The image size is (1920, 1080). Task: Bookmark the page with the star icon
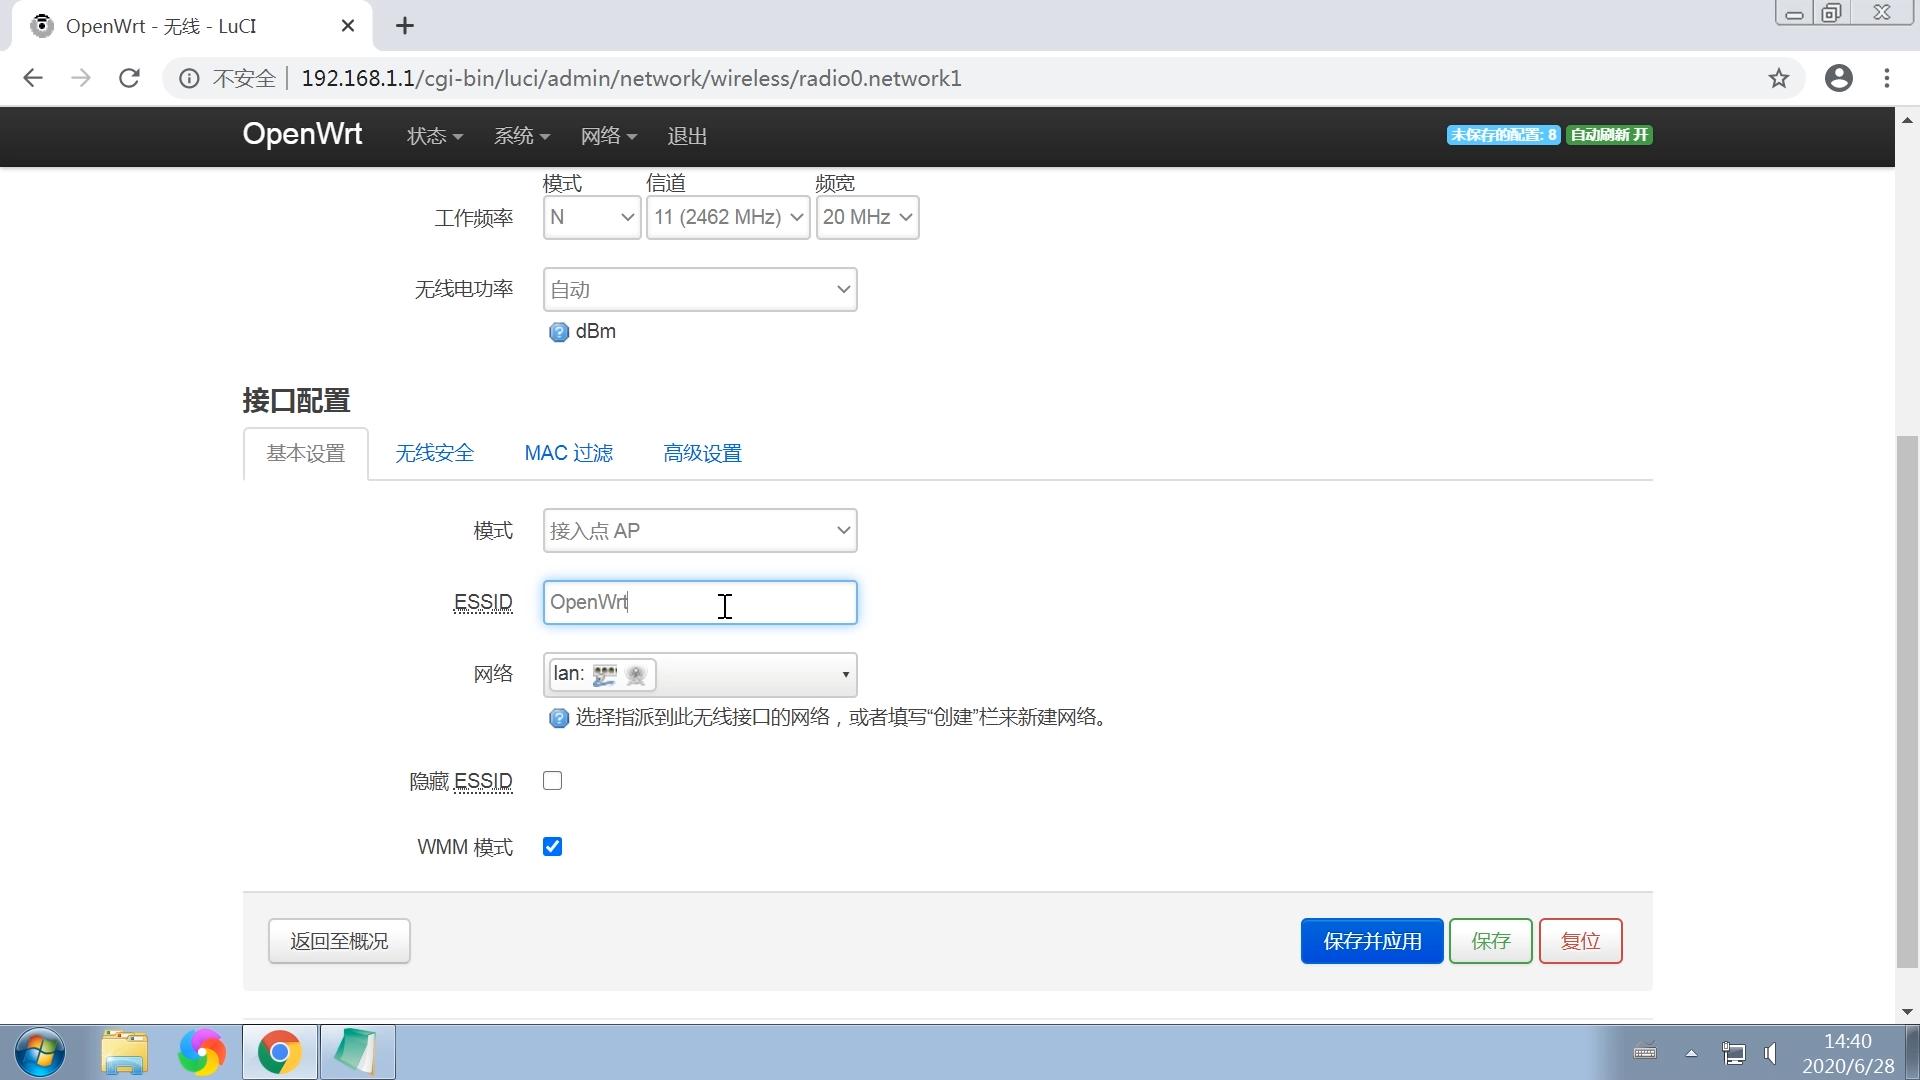tap(1779, 78)
